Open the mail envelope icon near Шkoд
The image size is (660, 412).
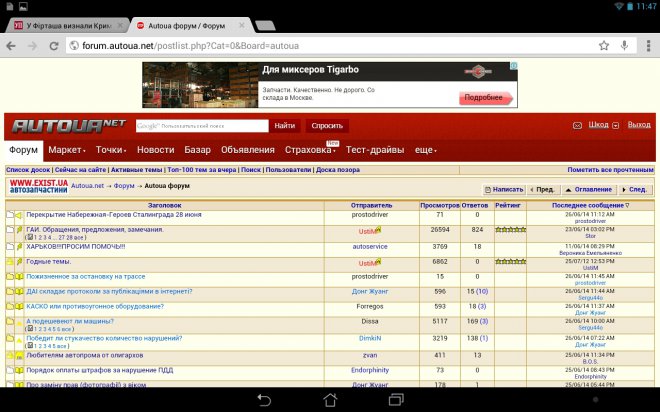click(577, 125)
